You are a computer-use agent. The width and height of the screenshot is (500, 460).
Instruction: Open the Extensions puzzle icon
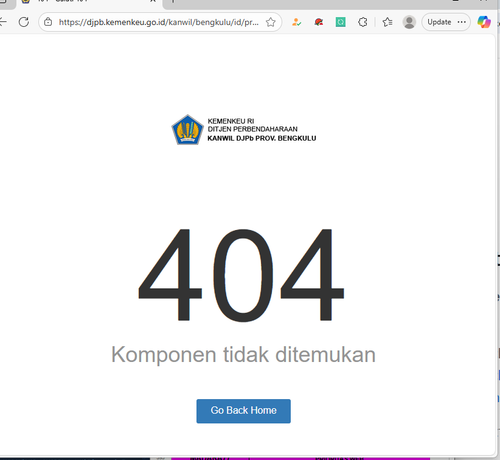coord(362,22)
